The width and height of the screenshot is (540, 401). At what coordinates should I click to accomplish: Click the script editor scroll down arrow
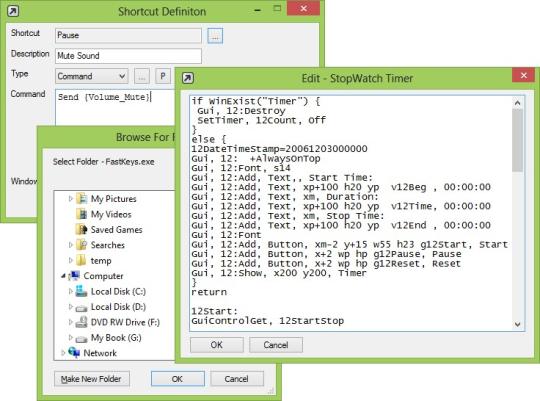click(x=517, y=325)
